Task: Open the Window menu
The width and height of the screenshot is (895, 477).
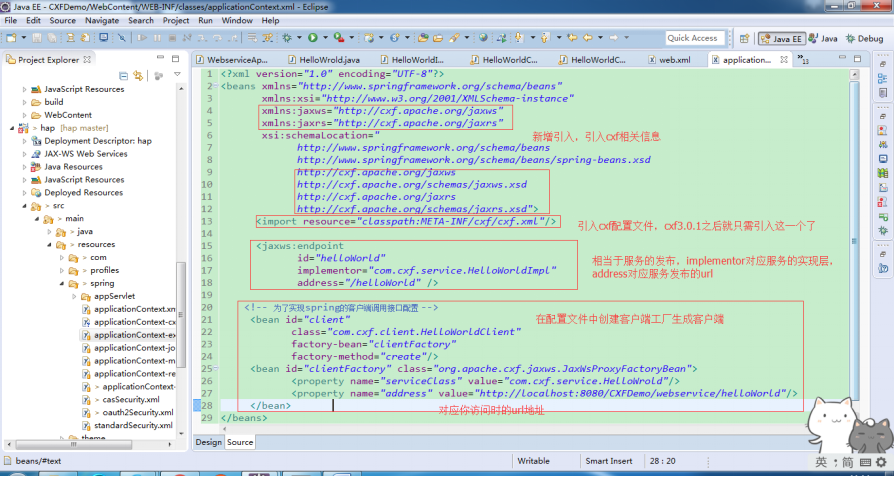Action: 237,21
